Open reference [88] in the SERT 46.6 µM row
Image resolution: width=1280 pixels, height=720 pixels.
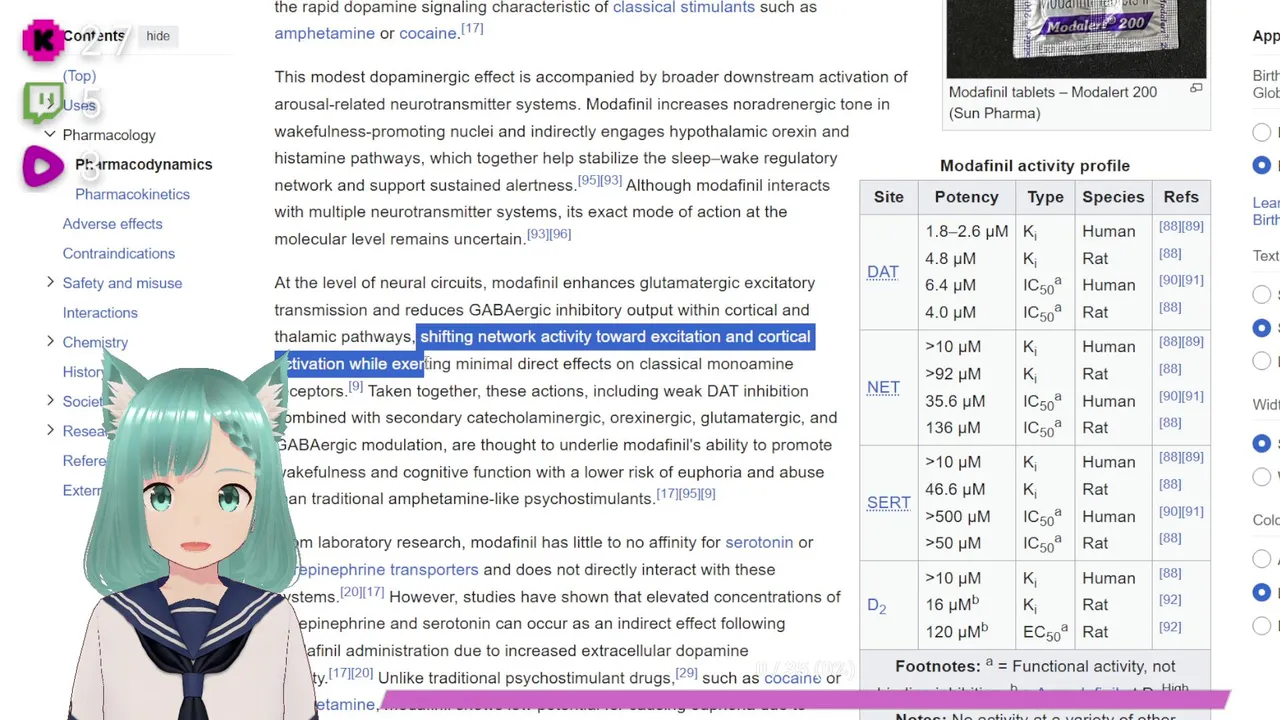(x=1170, y=485)
